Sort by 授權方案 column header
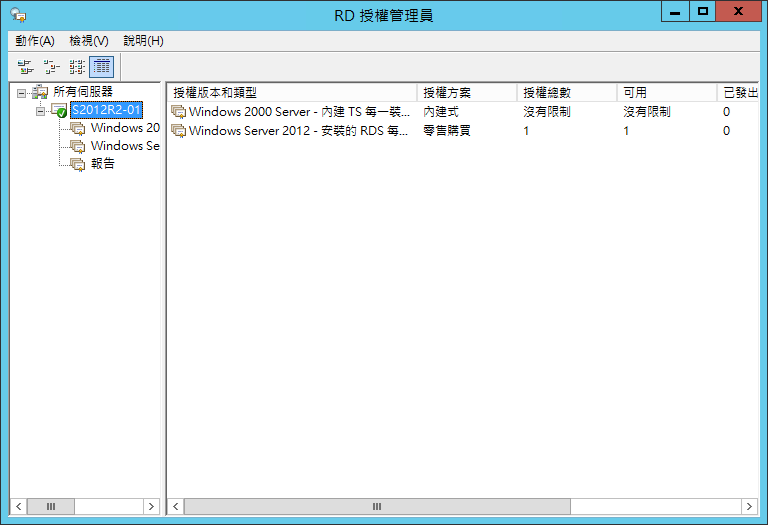 coord(467,93)
